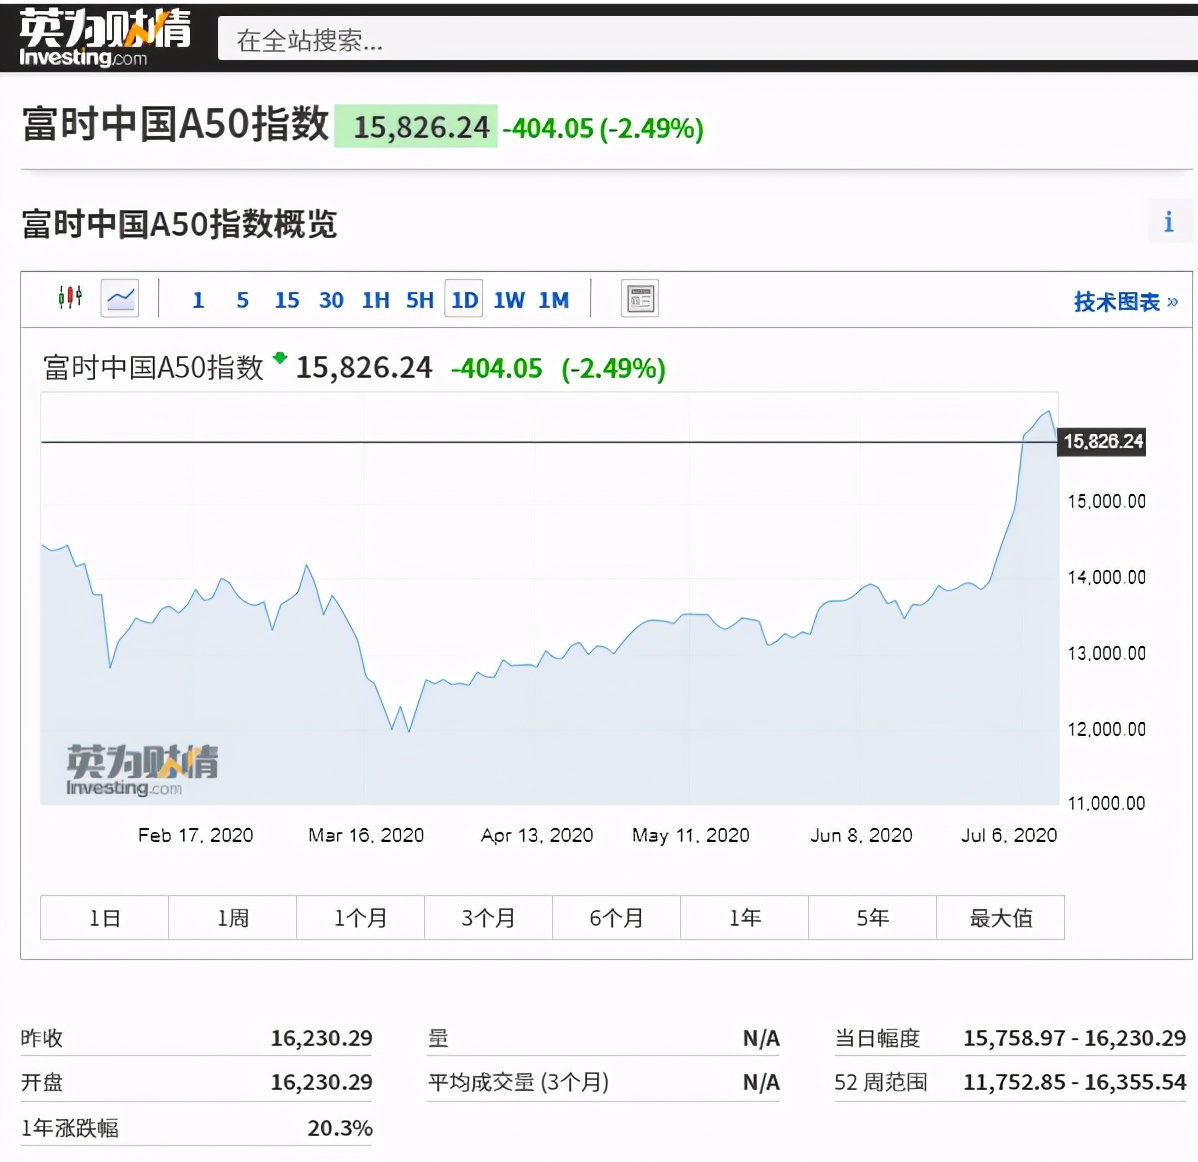
Task: Open 技术图表 link
Action: tap(1119, 302)
